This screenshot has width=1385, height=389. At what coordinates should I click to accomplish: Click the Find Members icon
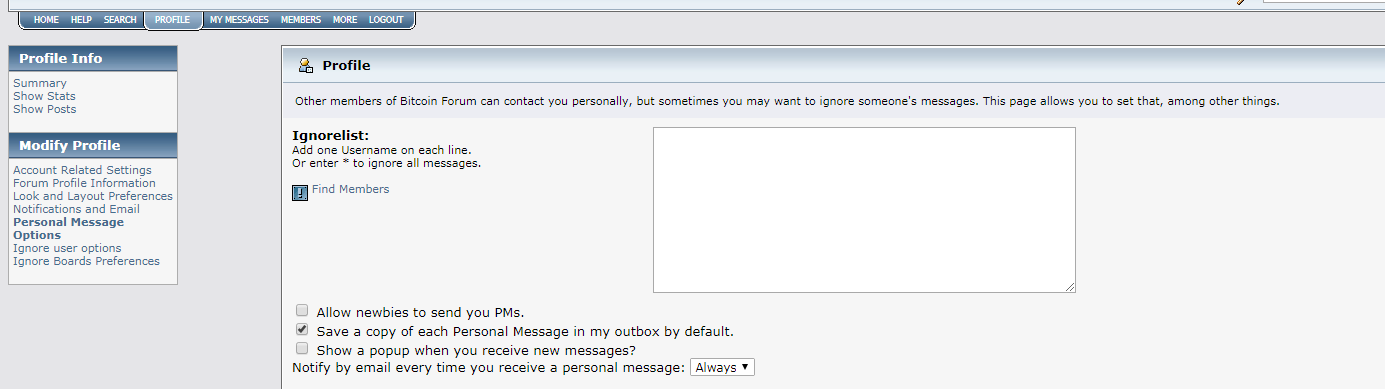(x=300, y=193)
